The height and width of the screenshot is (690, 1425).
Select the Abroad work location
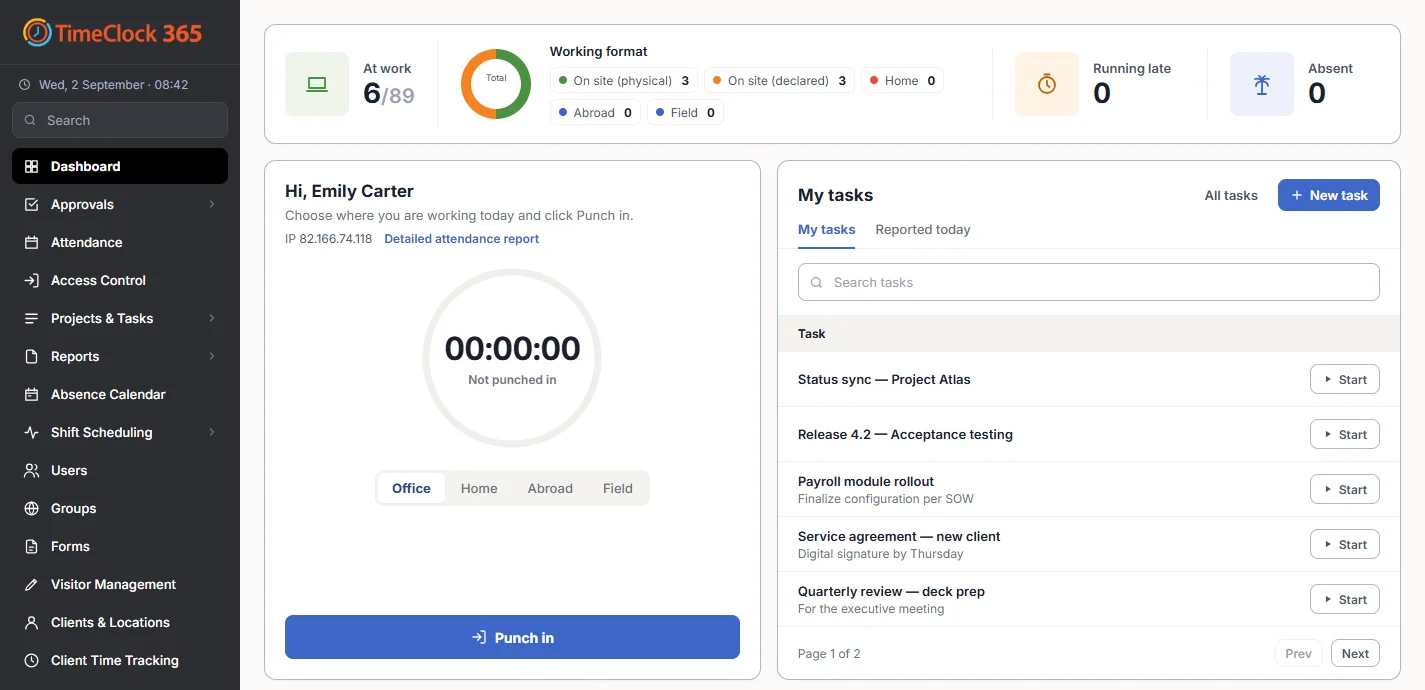point(550,488)
